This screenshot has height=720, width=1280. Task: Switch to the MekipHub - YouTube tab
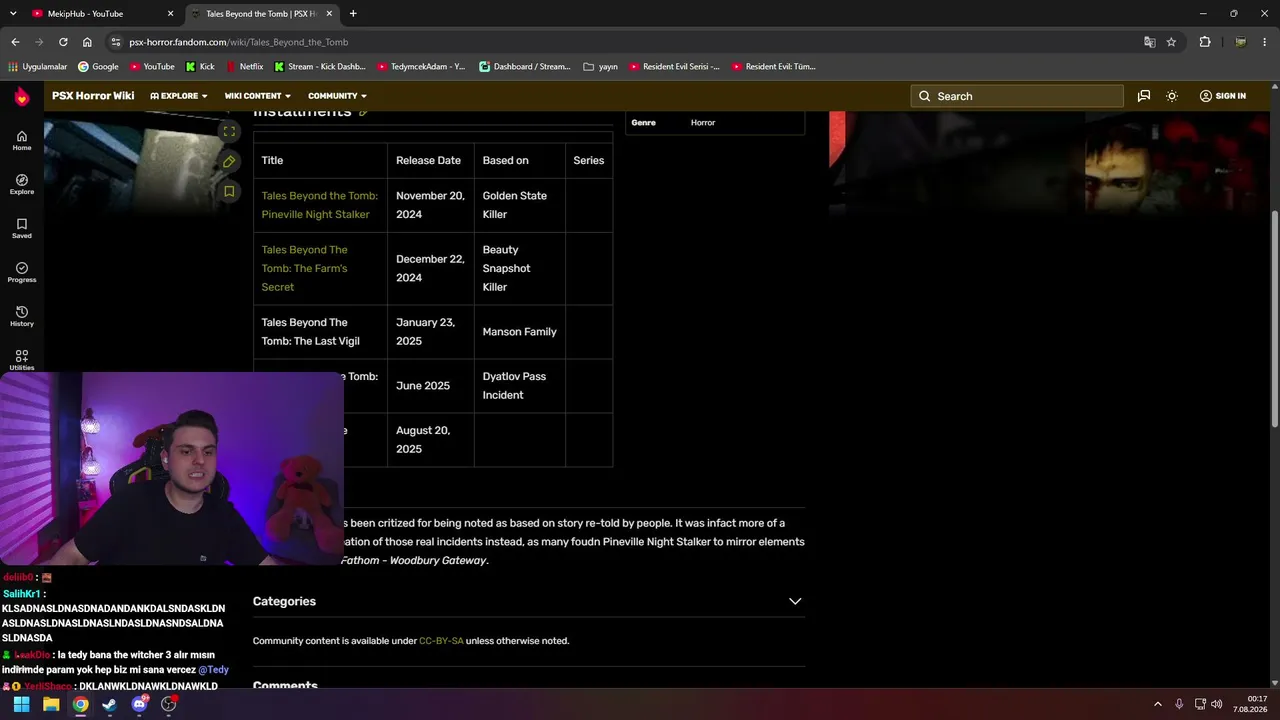(102, 14)
